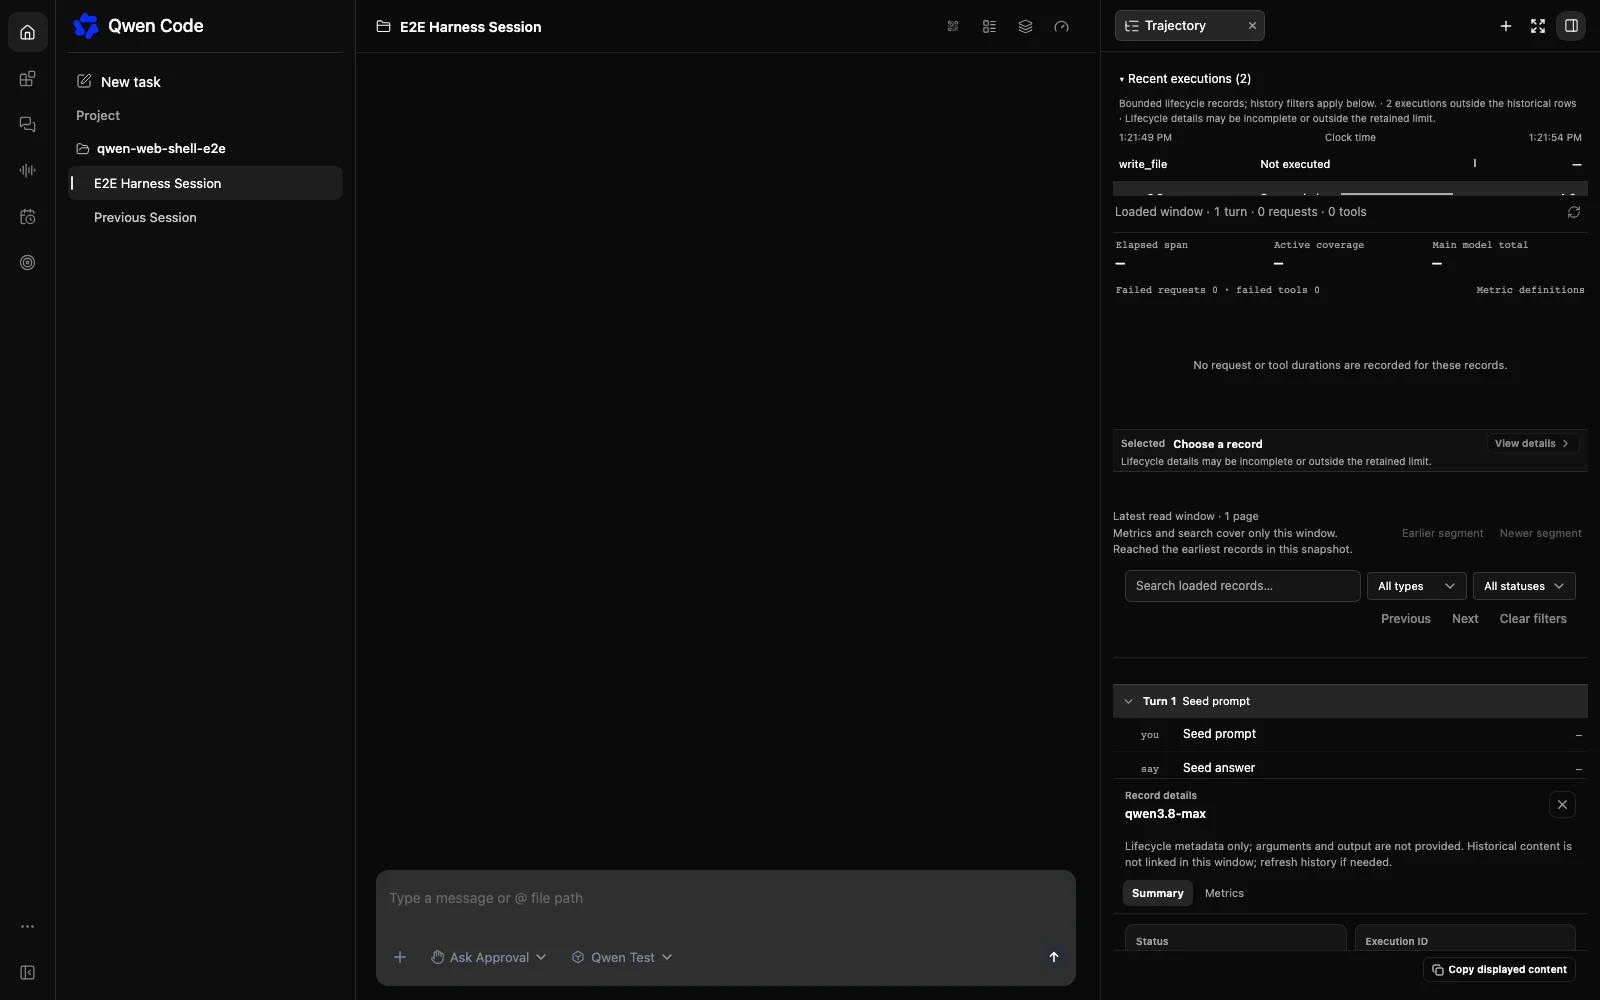Click in the Search loaded records field

point(1242,586)
